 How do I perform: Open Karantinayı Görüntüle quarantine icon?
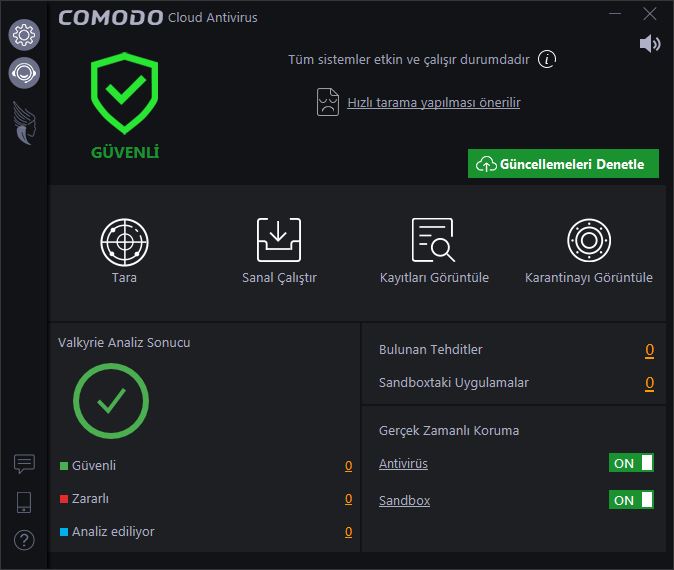pyautogui.click(x=589, y=240)
